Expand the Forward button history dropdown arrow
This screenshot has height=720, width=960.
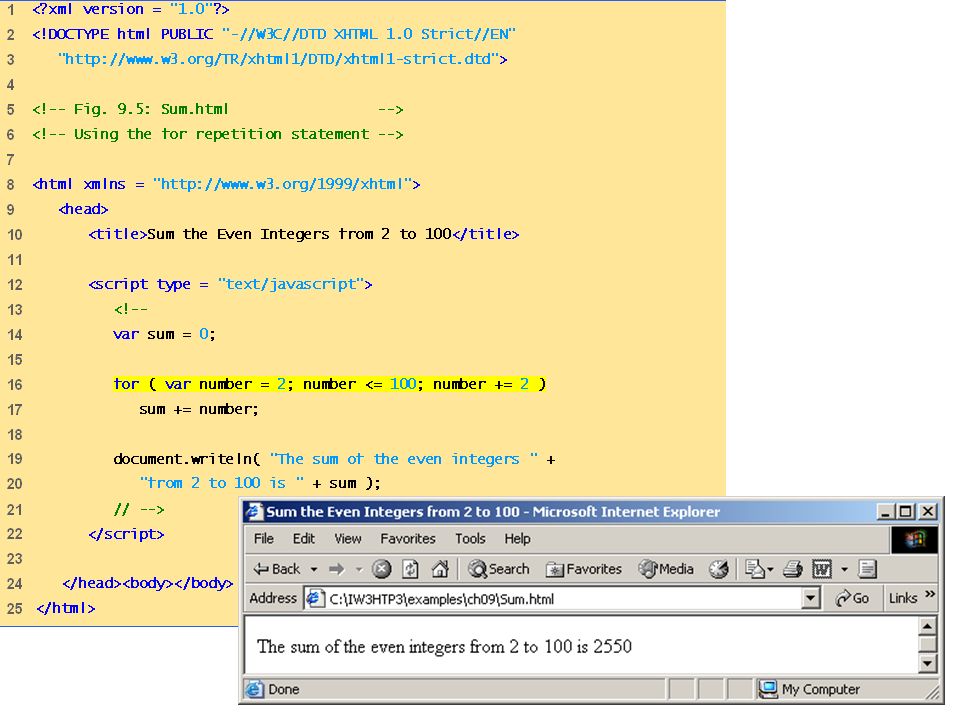click(359, 569)
